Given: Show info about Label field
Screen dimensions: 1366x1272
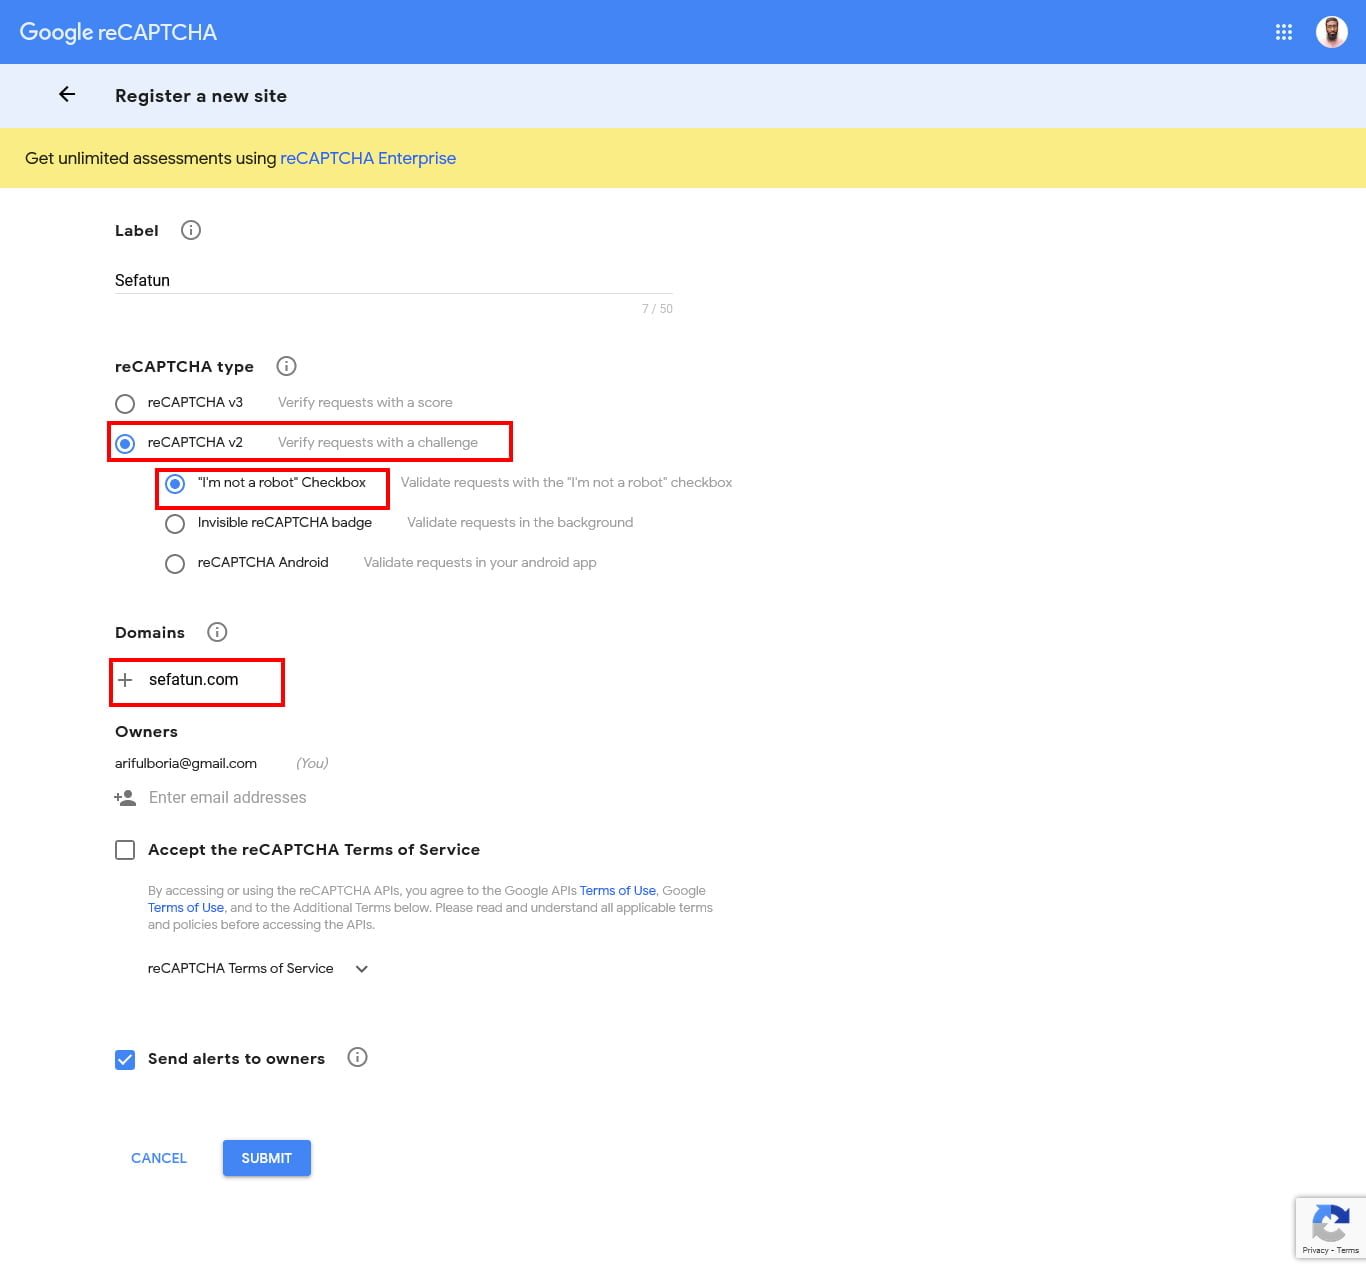Looking at the screenshot, I should (x=191, y=230).
